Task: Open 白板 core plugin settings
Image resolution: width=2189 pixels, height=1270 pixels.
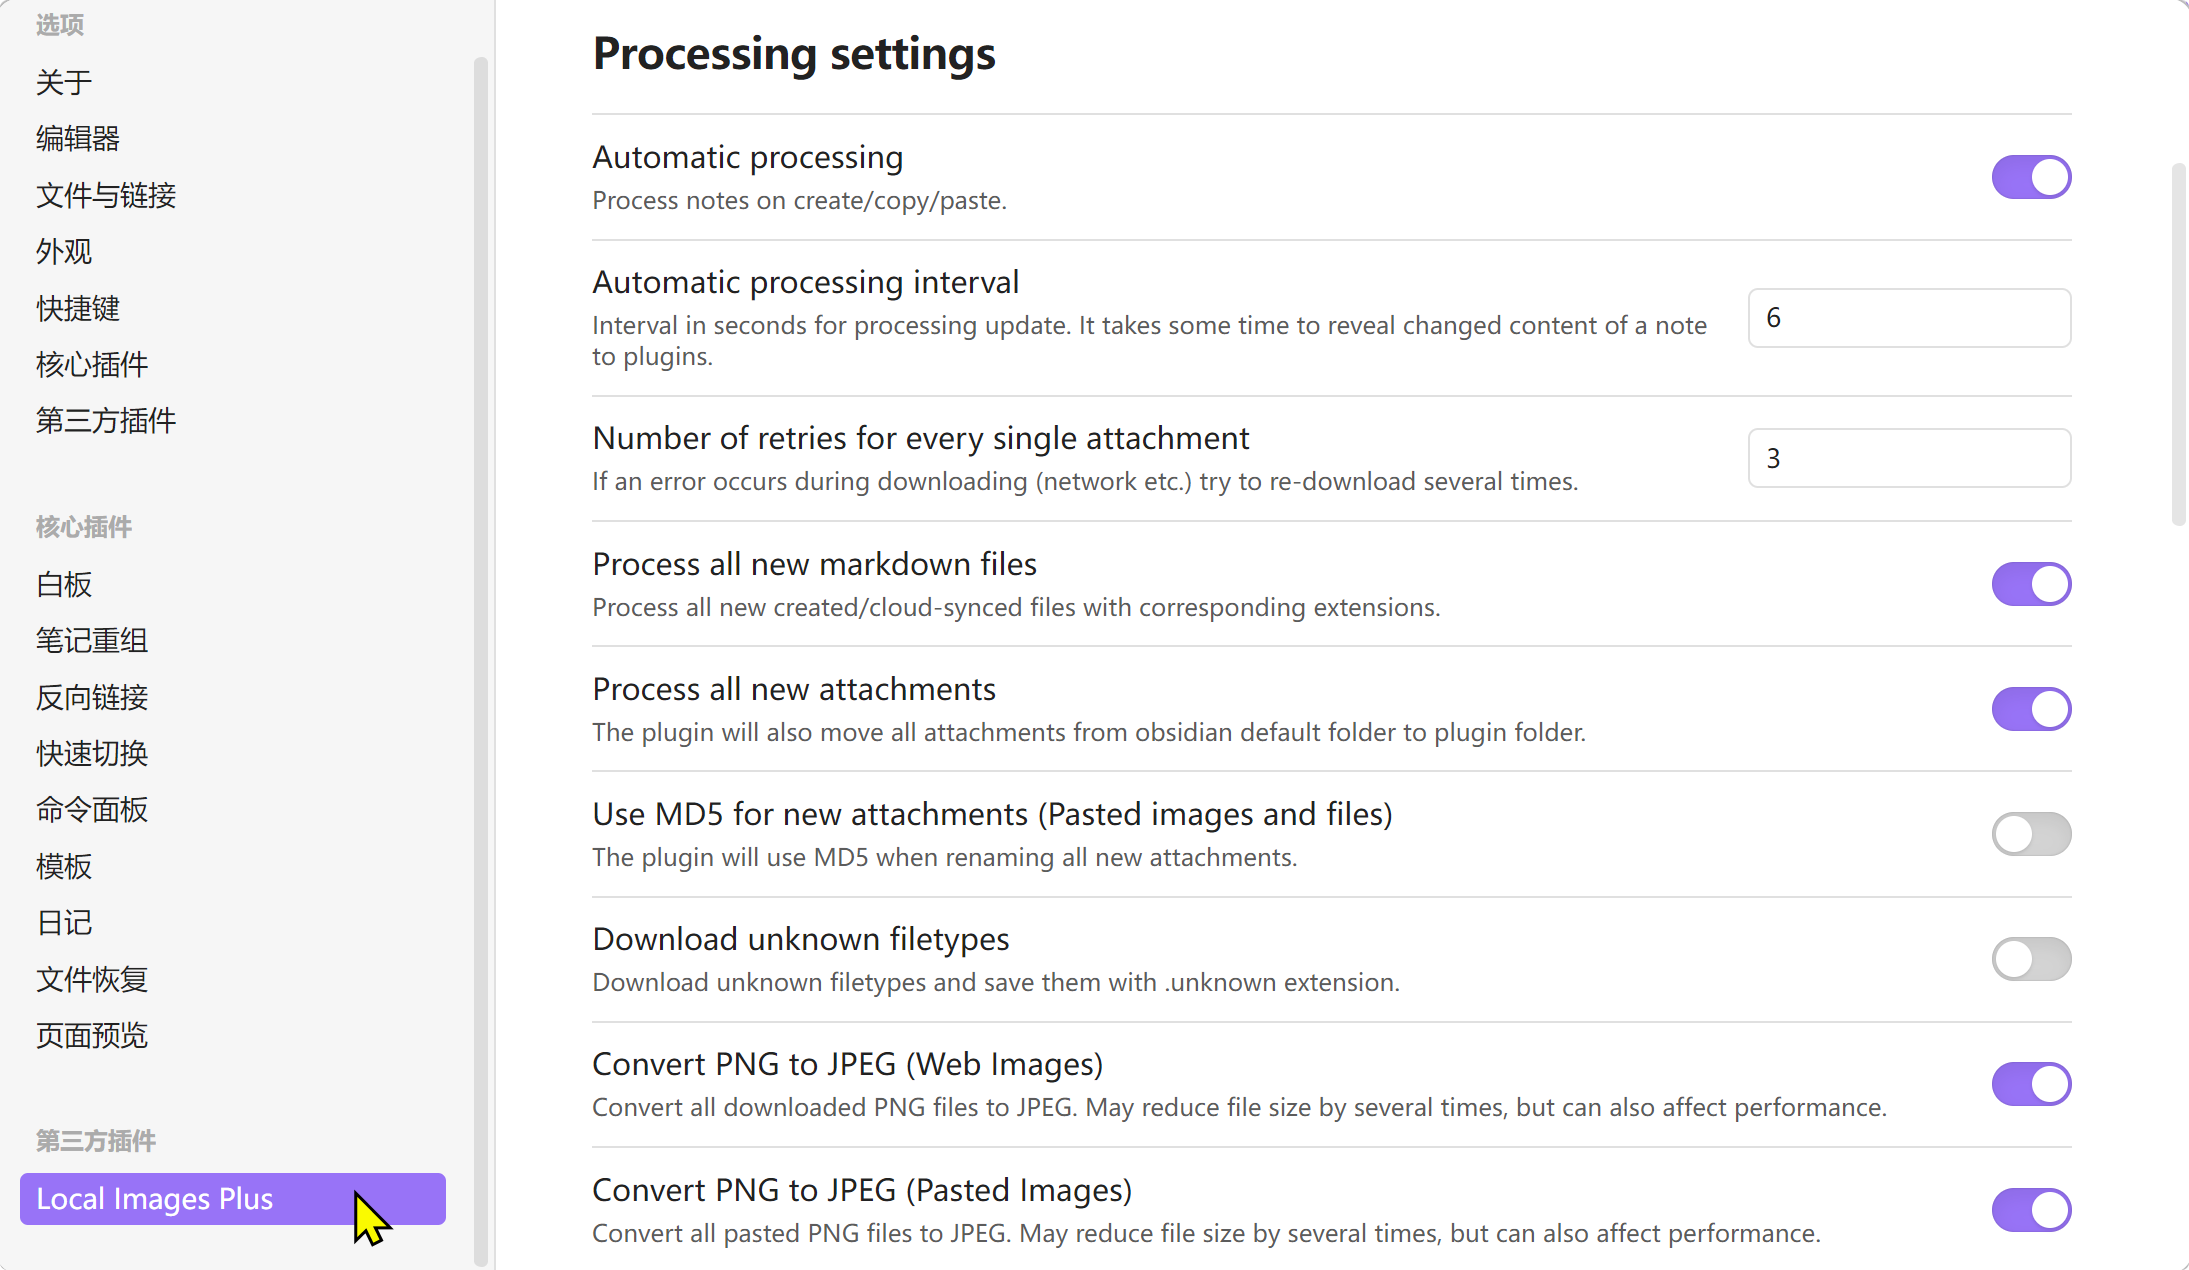Action: coord(64,584)
